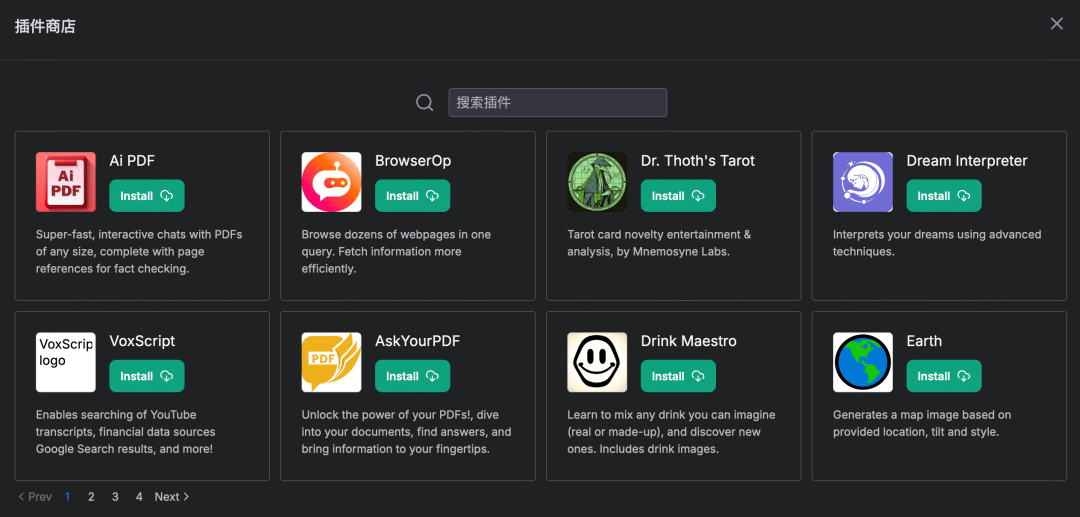Image resolution: width=1080 pixels, height=517 pixels.
Task: Click the AskYourPDF title text
Action: tap(417, 341)
